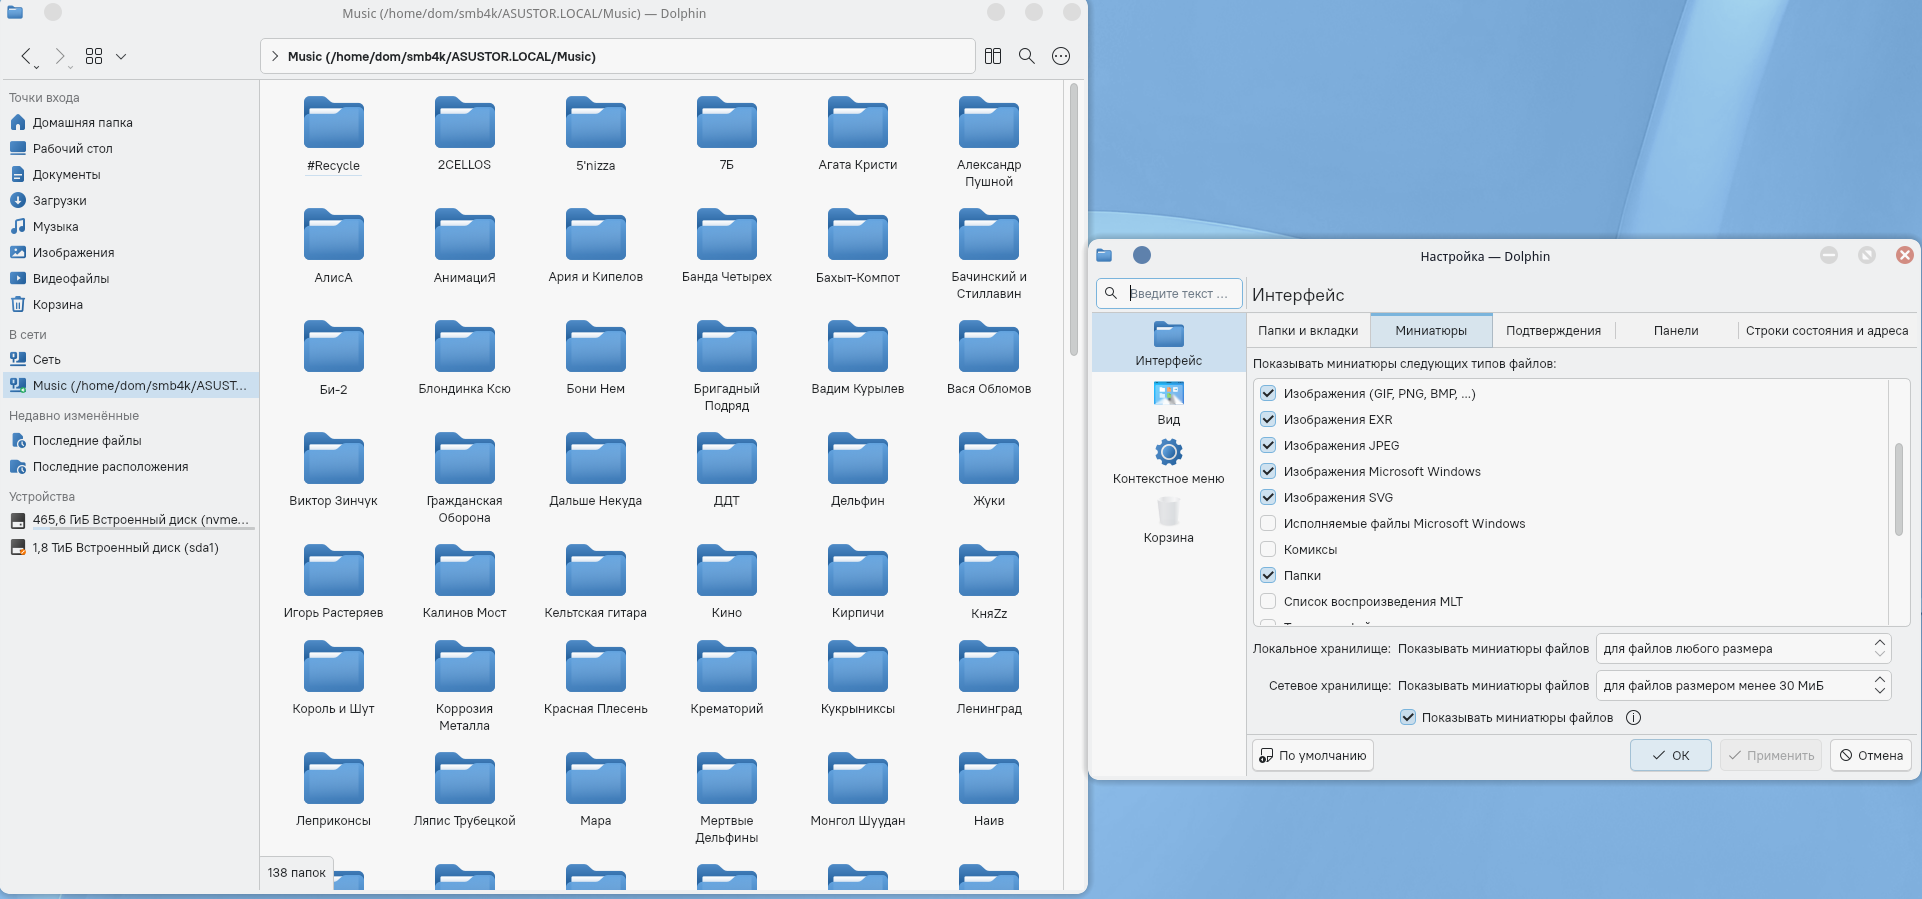Switch to the Папки и вкладки tab
This screenshot has width=1922, height=899.
pyautogui.click(x=1307, y=330)
